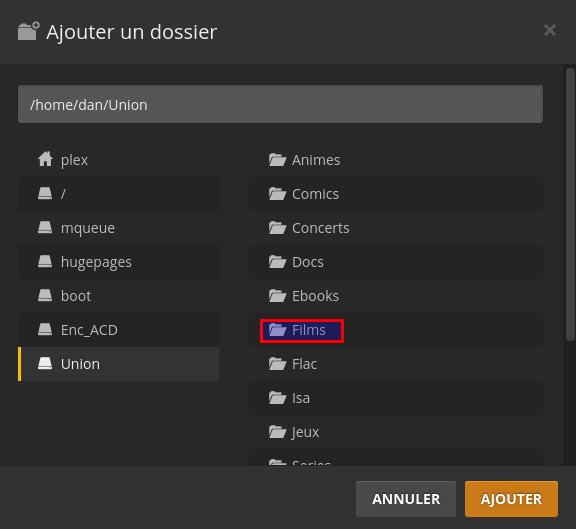Select the highlighted Films folder
The image size is (576, 529).
click(302, 331)
